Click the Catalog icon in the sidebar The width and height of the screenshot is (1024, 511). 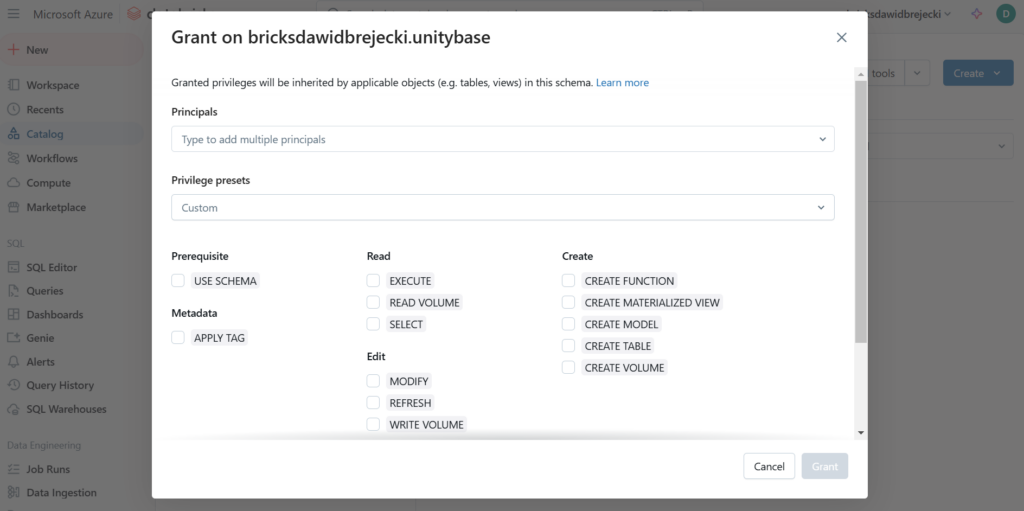[x=14, y=134]
